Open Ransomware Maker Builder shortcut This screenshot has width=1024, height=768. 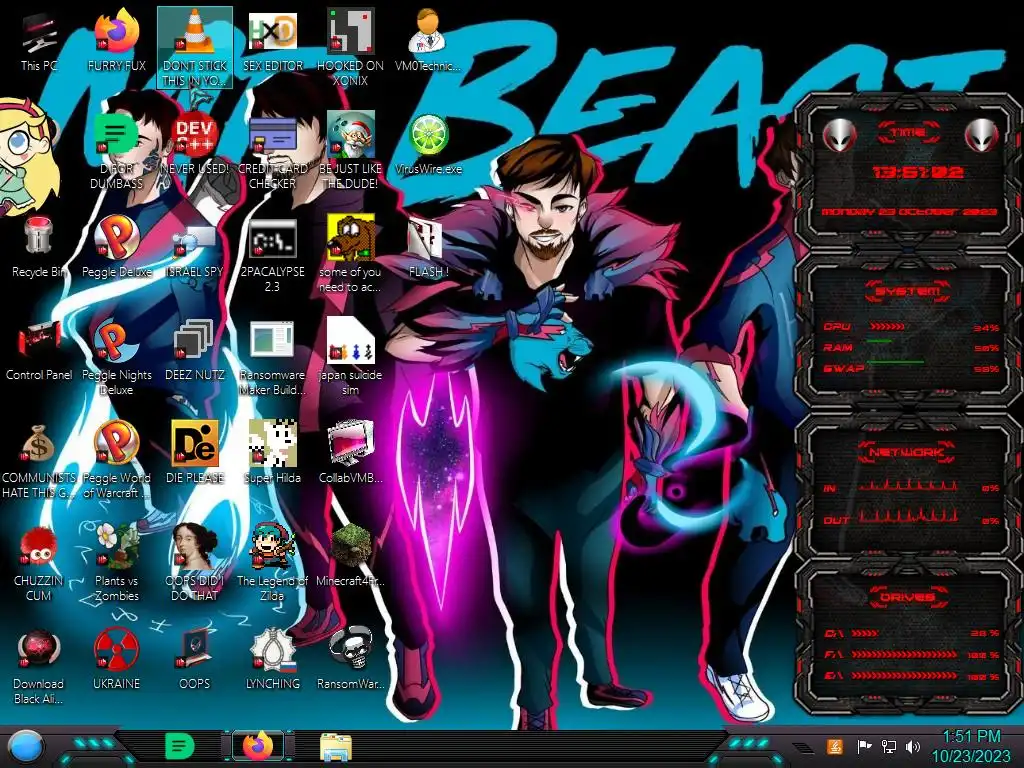(272, 358)
